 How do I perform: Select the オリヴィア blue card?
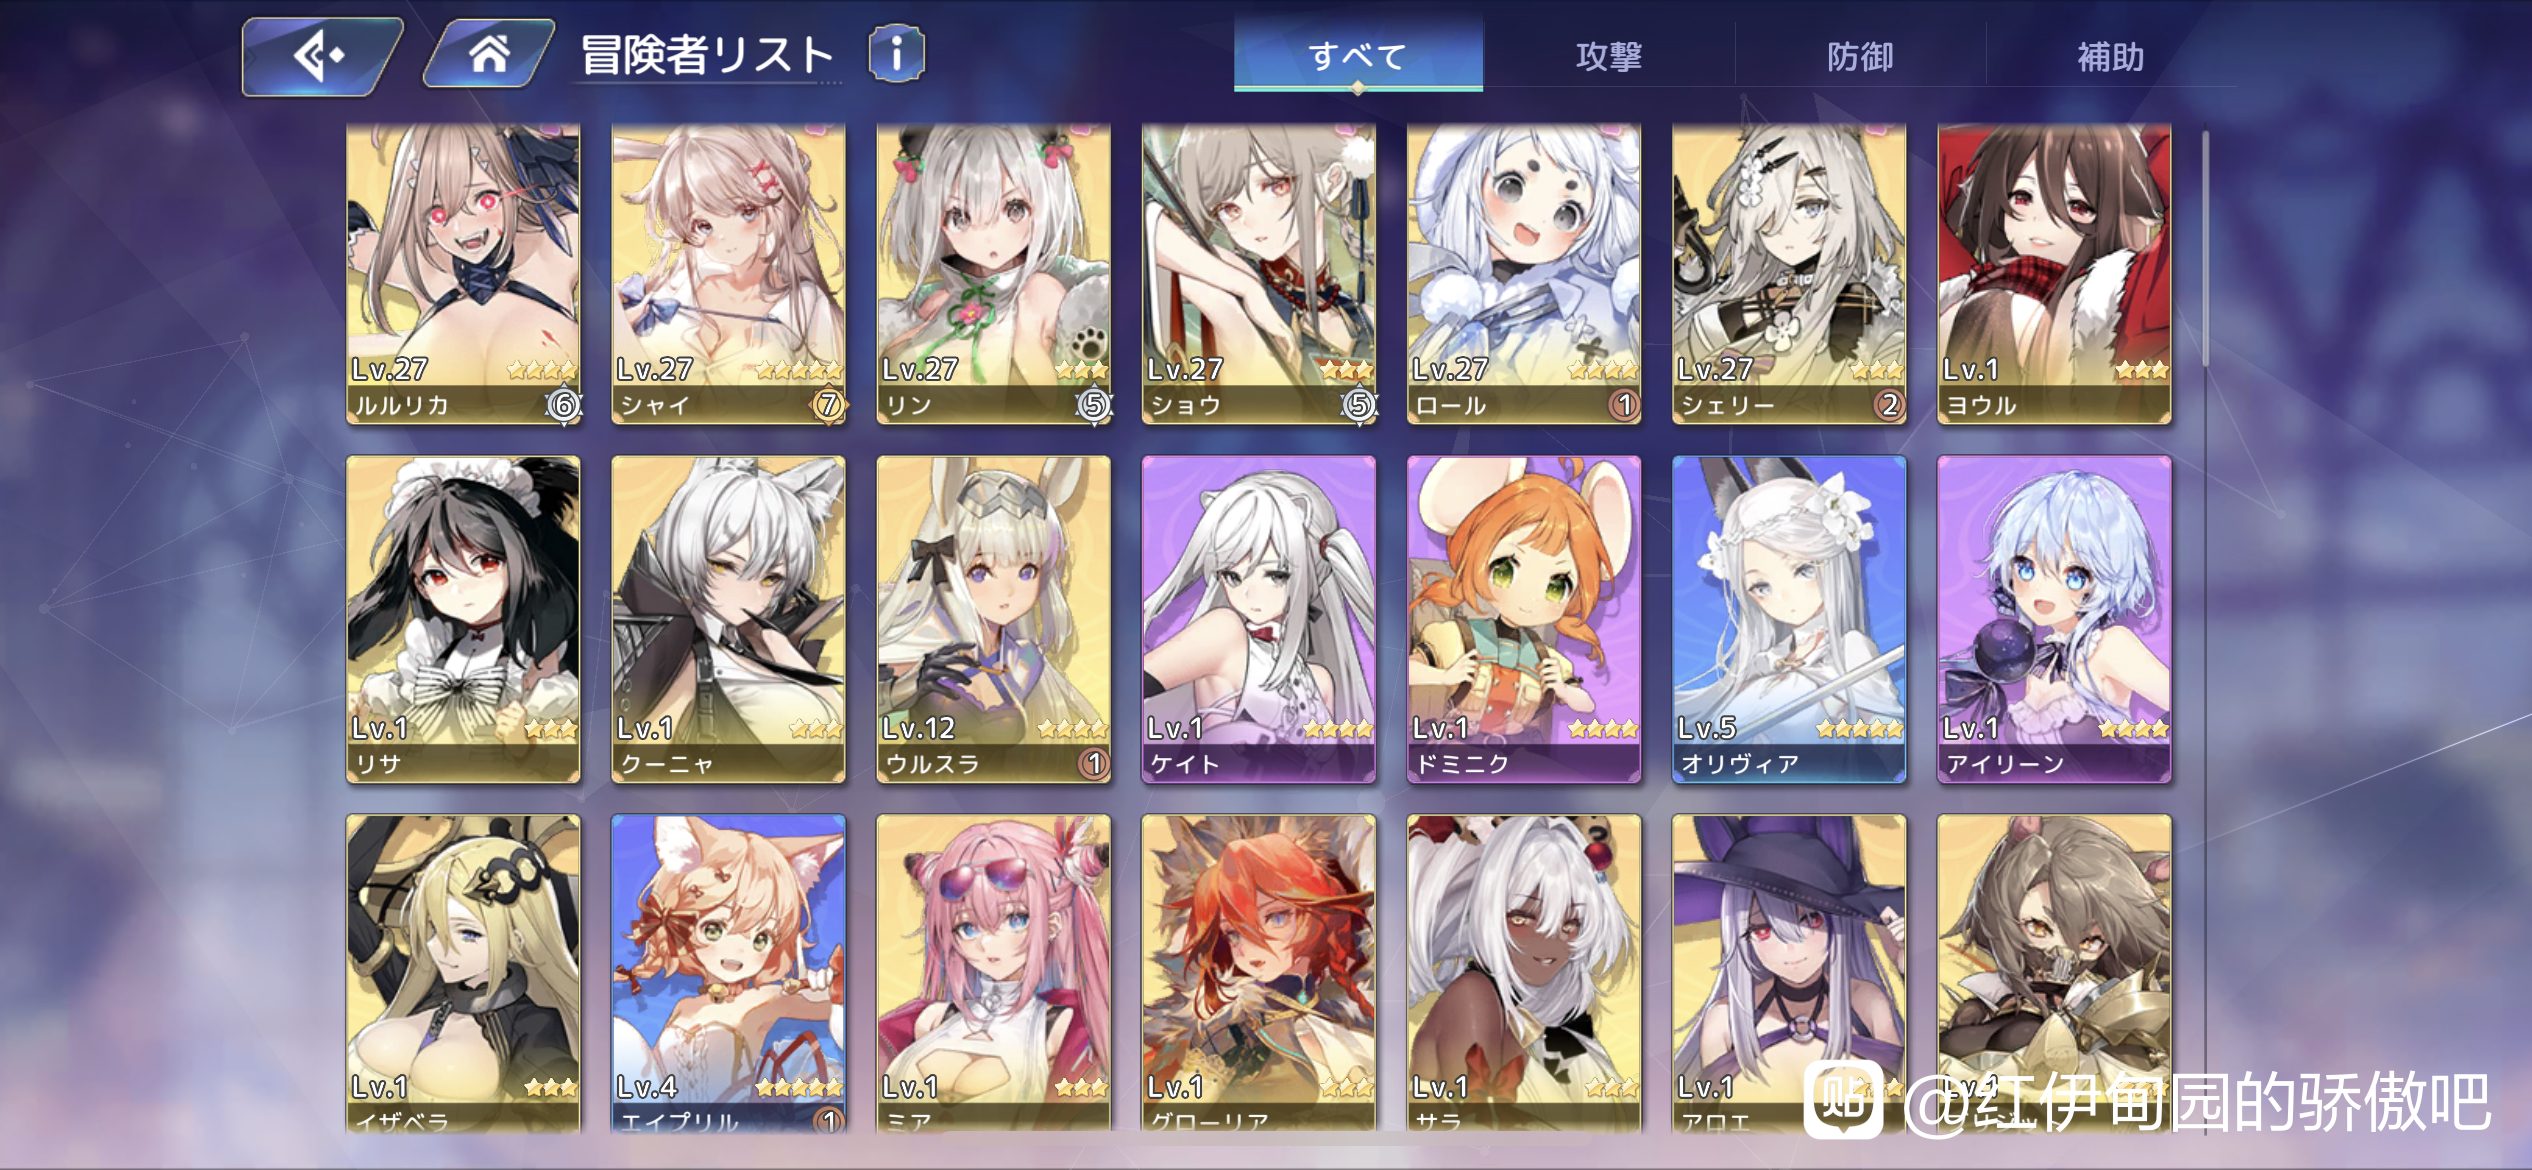coord(1789,619)
